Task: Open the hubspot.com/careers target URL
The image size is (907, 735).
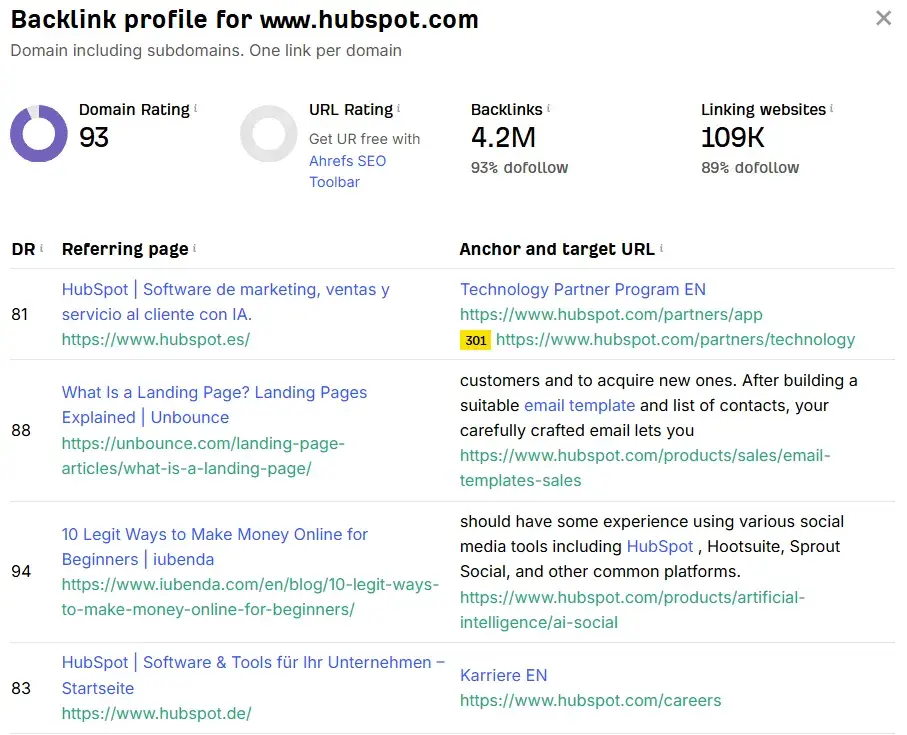Action: [591, 701]
